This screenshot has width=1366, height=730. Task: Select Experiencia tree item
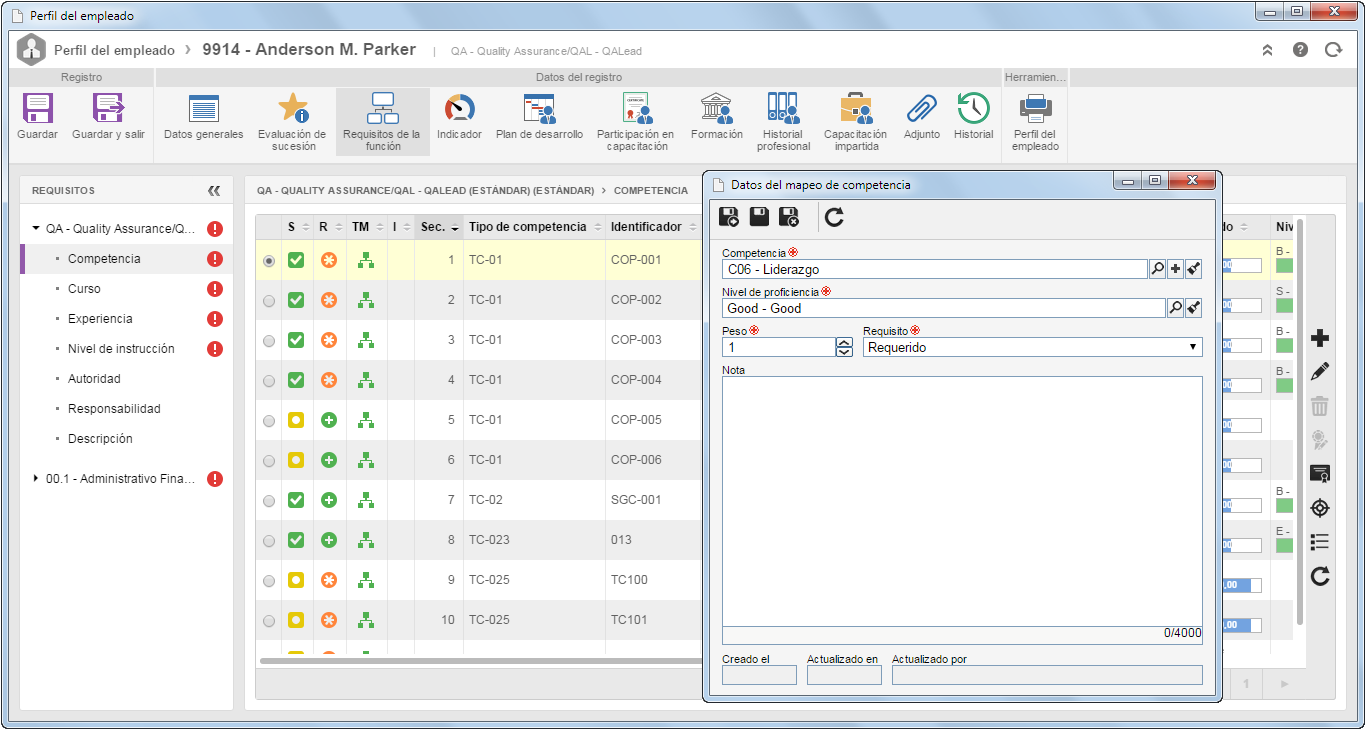[100, 319]
